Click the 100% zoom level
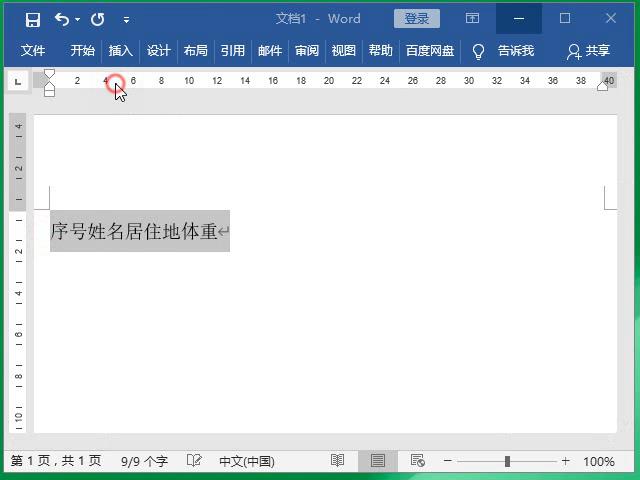Screen dimensions: 640x480 click(x=598, y=462)
